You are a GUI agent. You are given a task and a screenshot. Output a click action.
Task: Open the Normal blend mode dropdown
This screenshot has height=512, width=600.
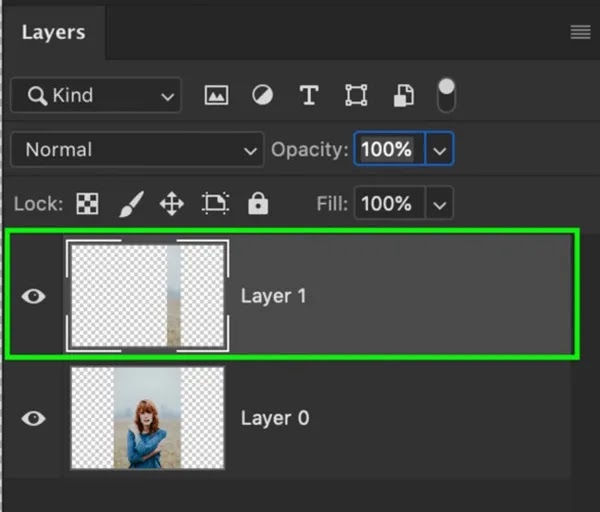coord(137,149)
